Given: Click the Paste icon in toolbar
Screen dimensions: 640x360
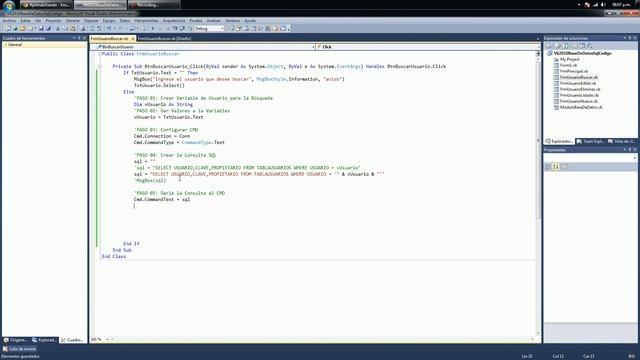Looking at the screenshot, I should pyautogui.click(x=73, y=29).
